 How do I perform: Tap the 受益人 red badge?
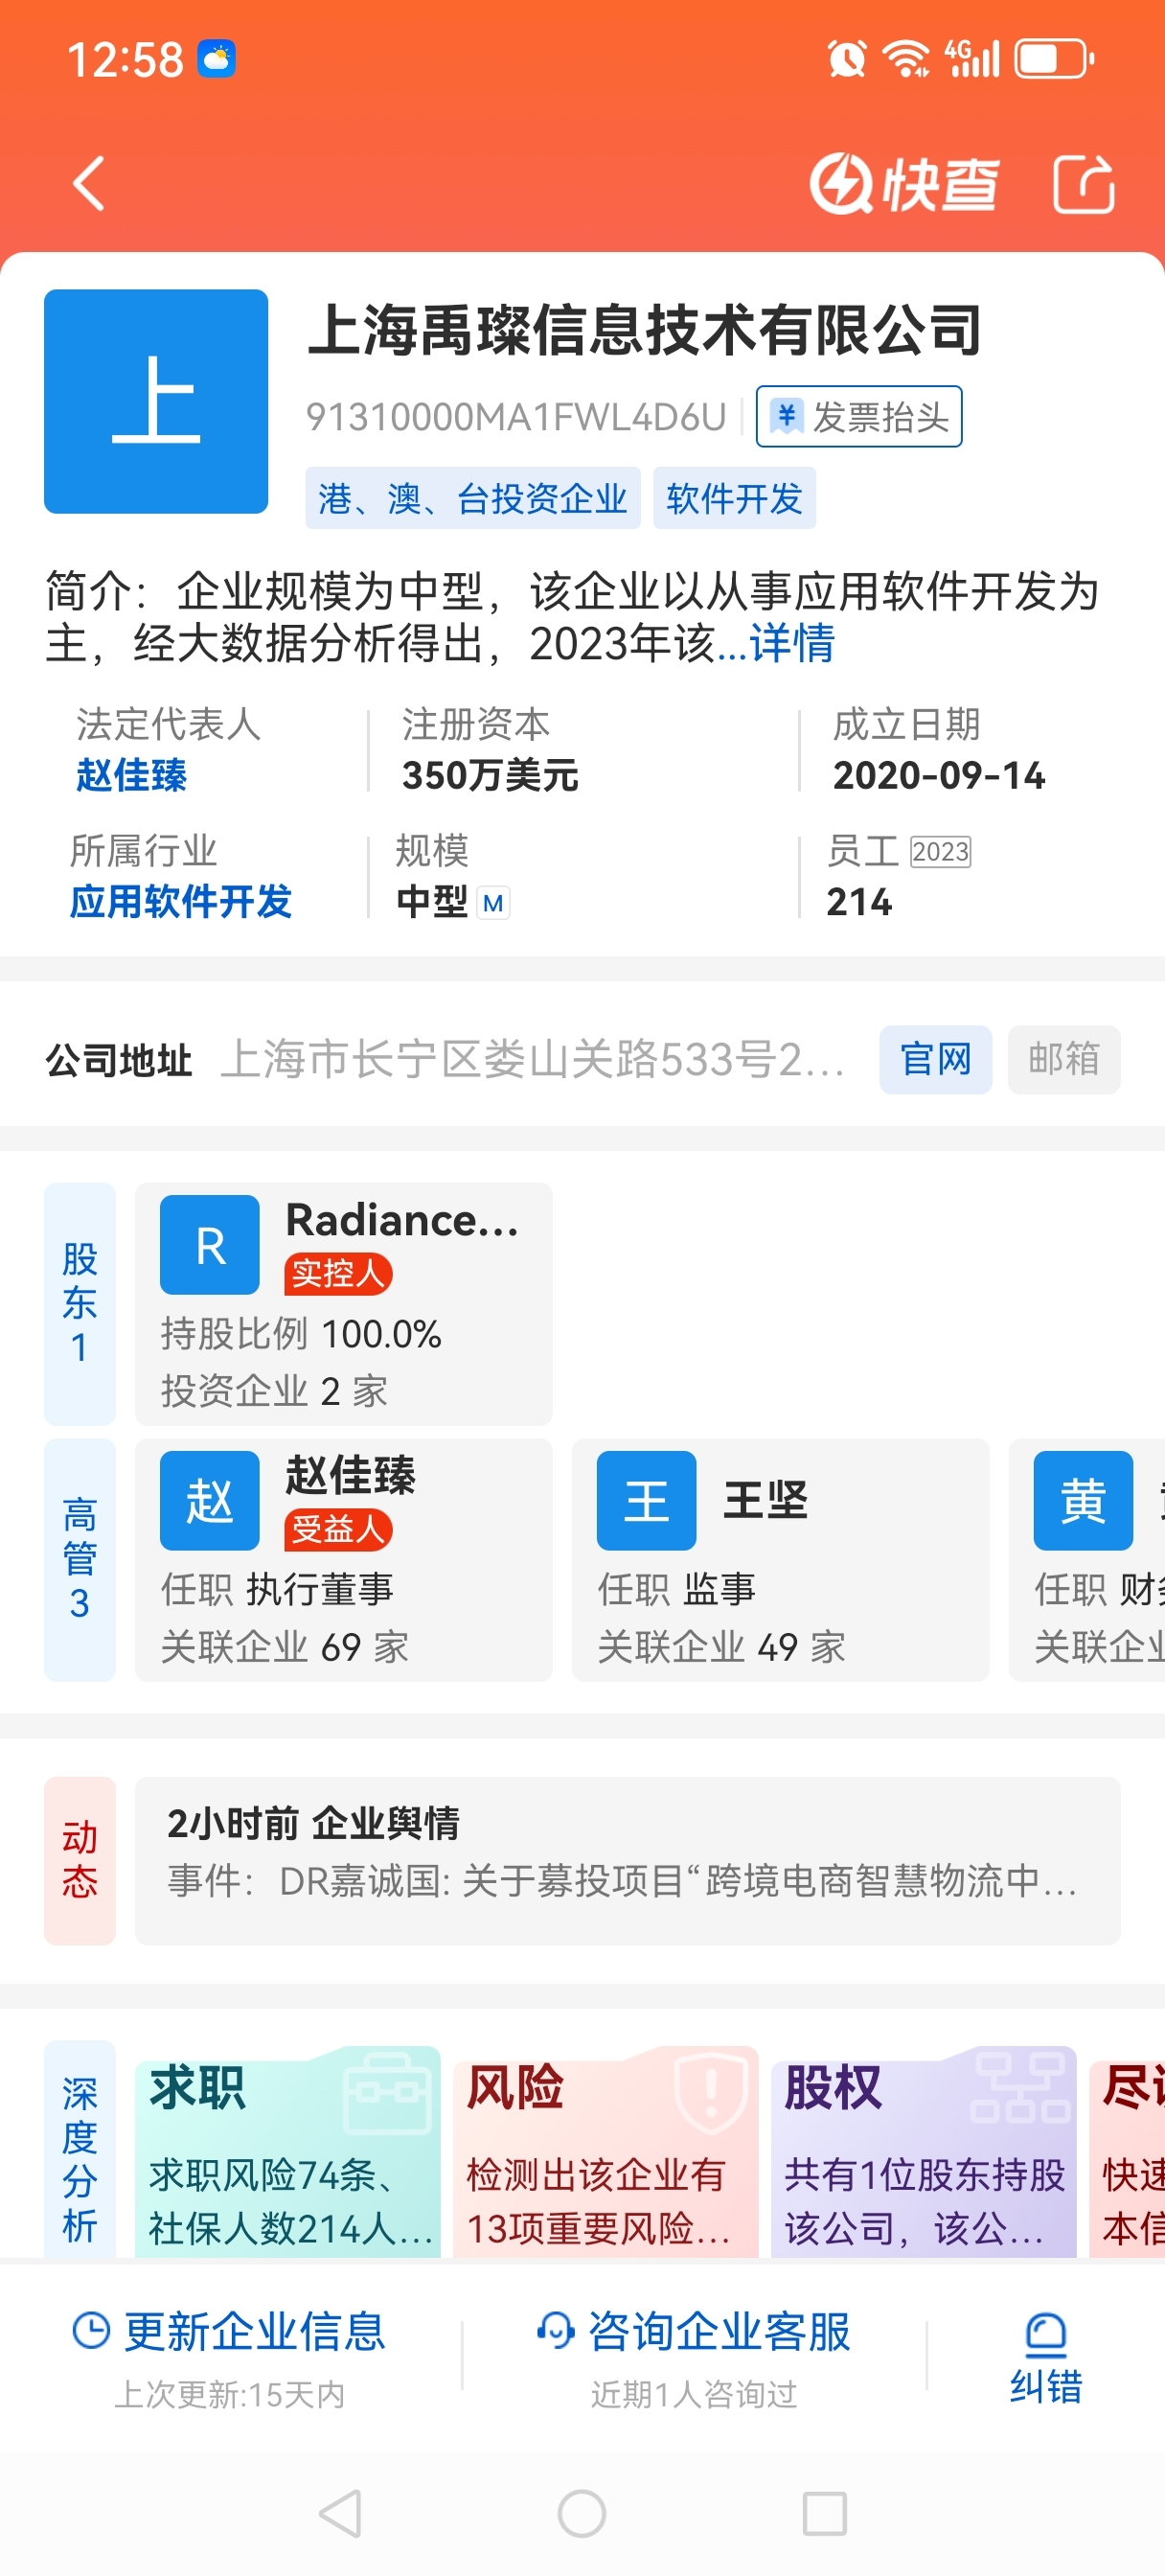click(338, 1530)
